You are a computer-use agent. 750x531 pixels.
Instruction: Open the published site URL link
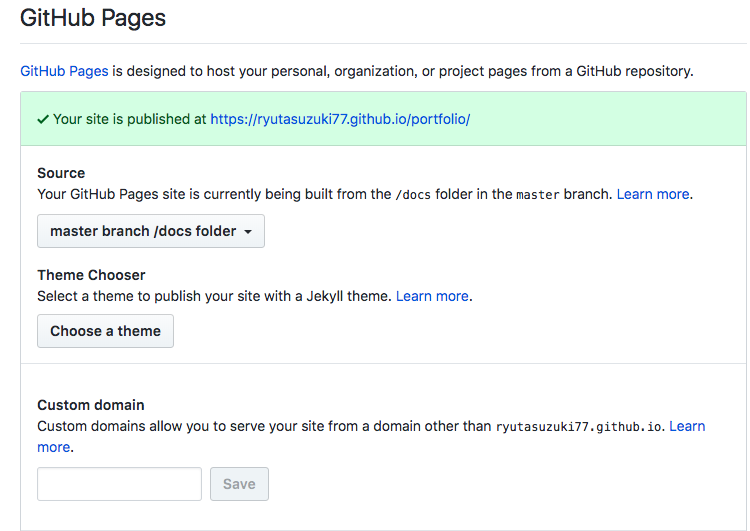pos(340,119)
